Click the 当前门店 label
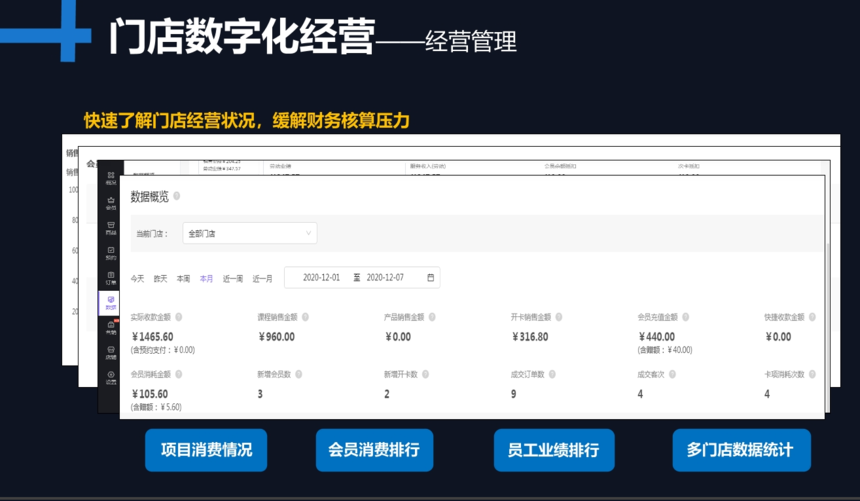The width and height of the screenshot is (860, 501). point(152,234)
